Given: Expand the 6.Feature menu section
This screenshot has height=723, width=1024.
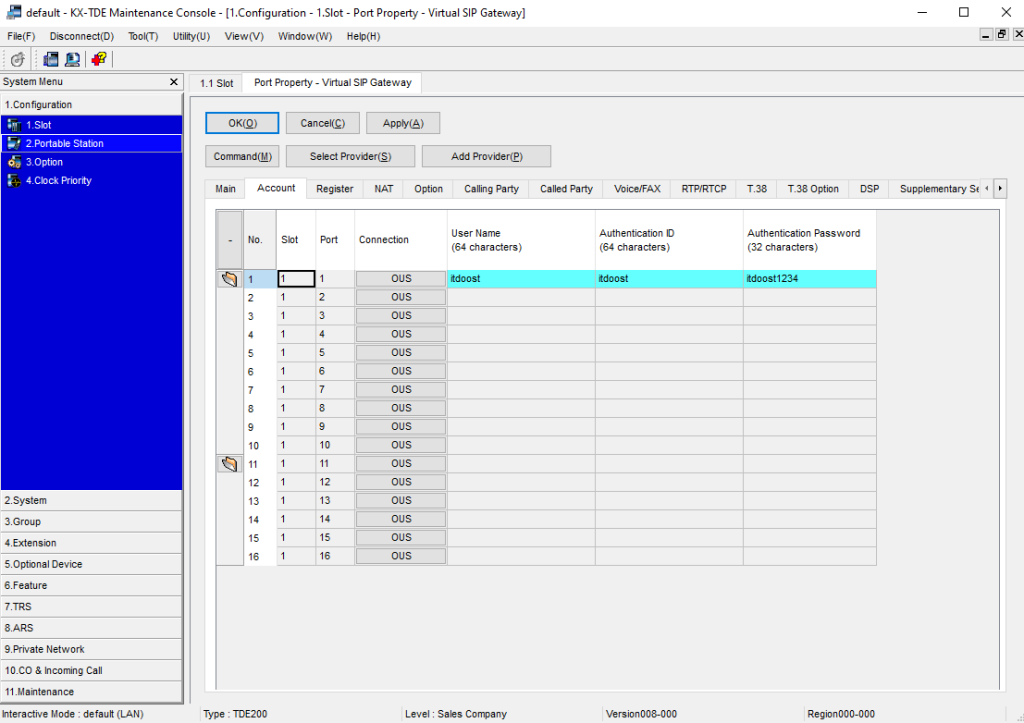Looking at the screenshot, I should 91,585.
